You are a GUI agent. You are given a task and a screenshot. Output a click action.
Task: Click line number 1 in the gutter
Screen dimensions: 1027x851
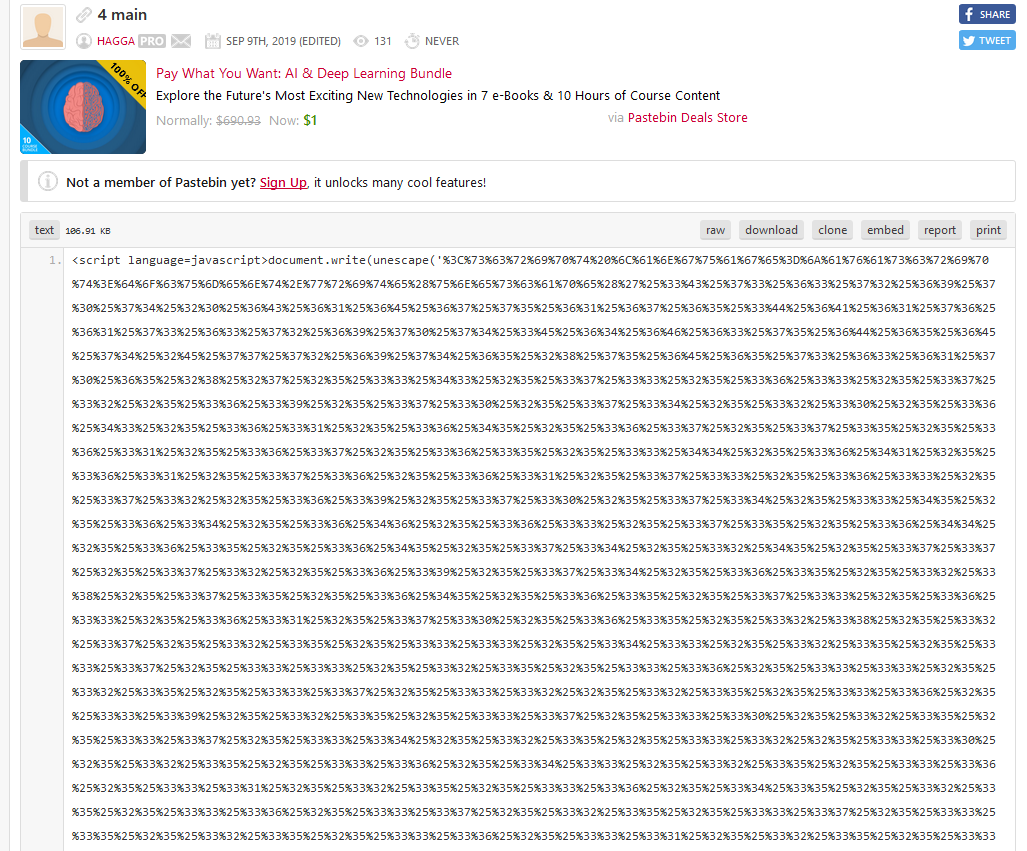click(x=55, y=261)
